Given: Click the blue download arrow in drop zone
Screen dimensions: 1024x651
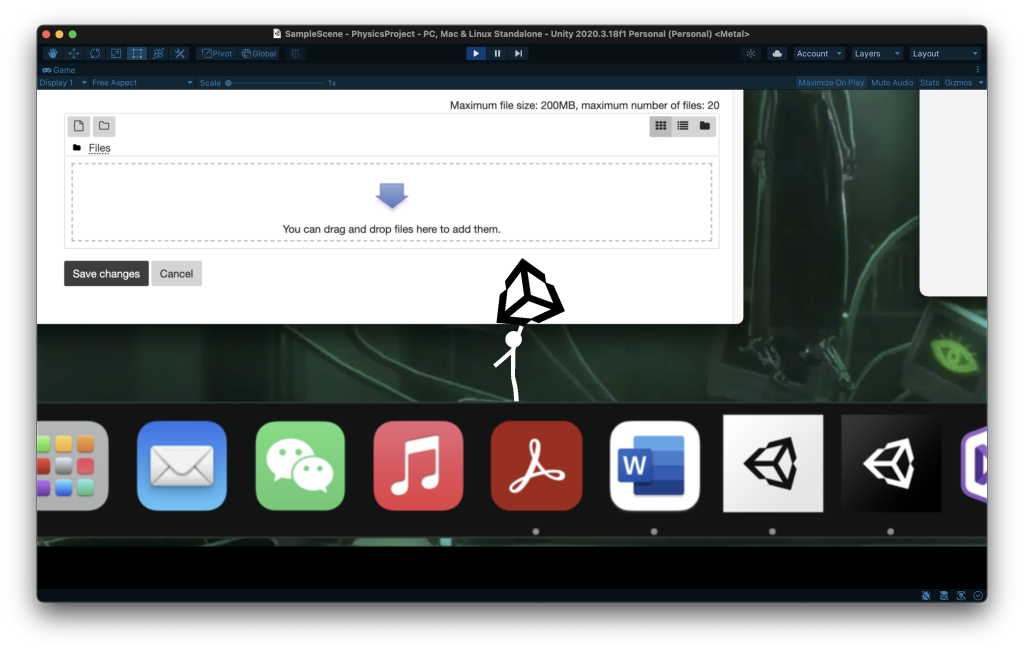Looking at the screenshot, I should [x=392, y=195].
